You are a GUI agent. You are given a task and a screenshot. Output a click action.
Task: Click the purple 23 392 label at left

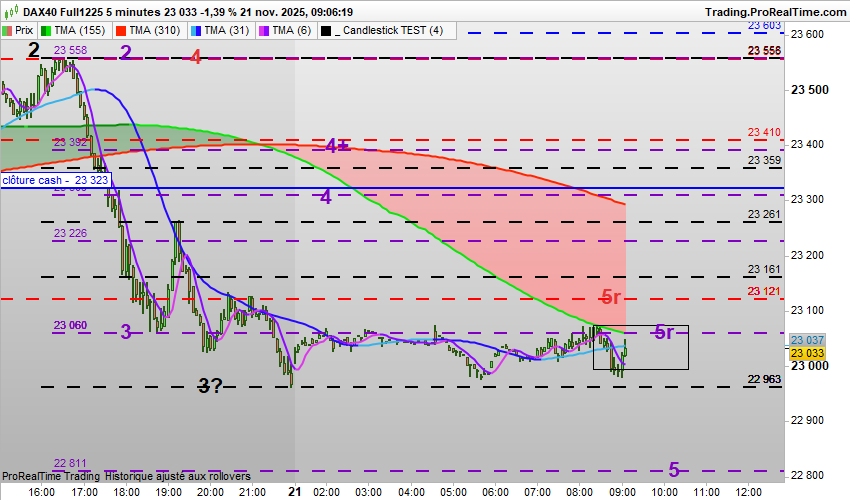coord(70,142)
